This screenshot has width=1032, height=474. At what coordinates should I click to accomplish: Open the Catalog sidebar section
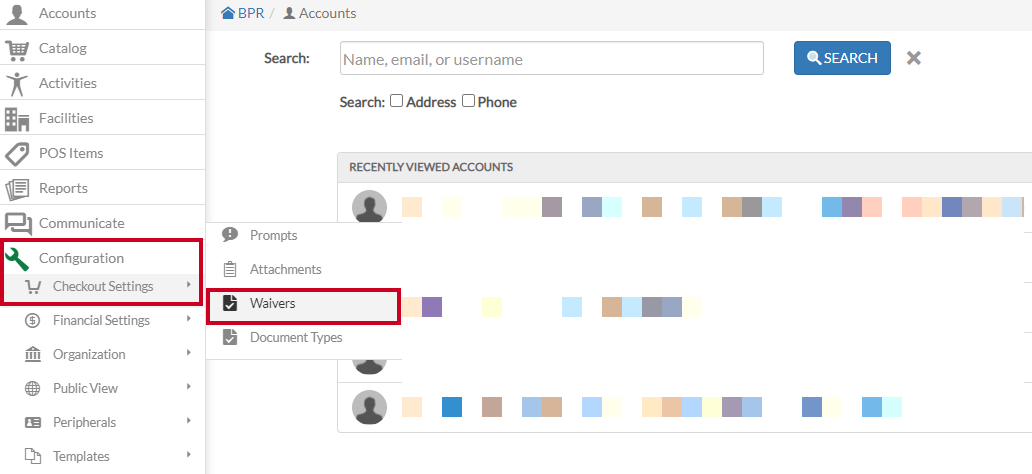(102, 48)
